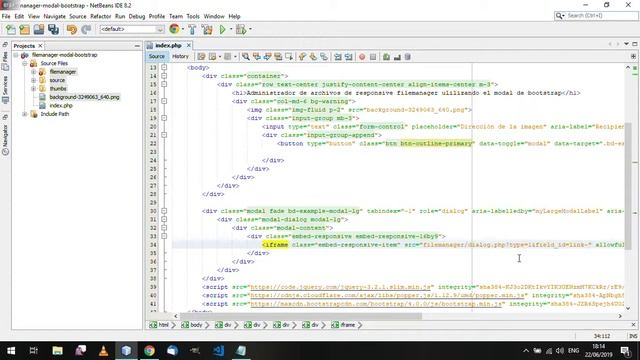
Task: Click the Find Next Occurrence icon
Action: point(267,57)
